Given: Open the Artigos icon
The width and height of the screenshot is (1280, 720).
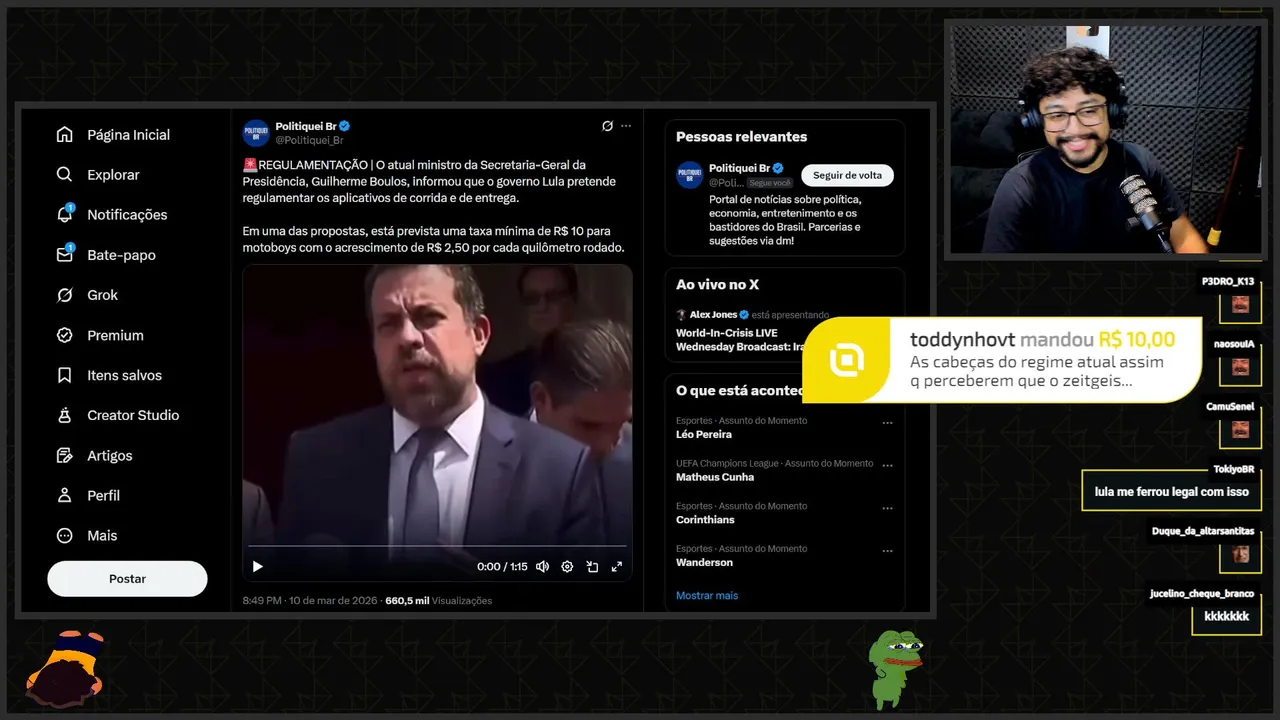Looking at the screenshot, I should point(65,455).
